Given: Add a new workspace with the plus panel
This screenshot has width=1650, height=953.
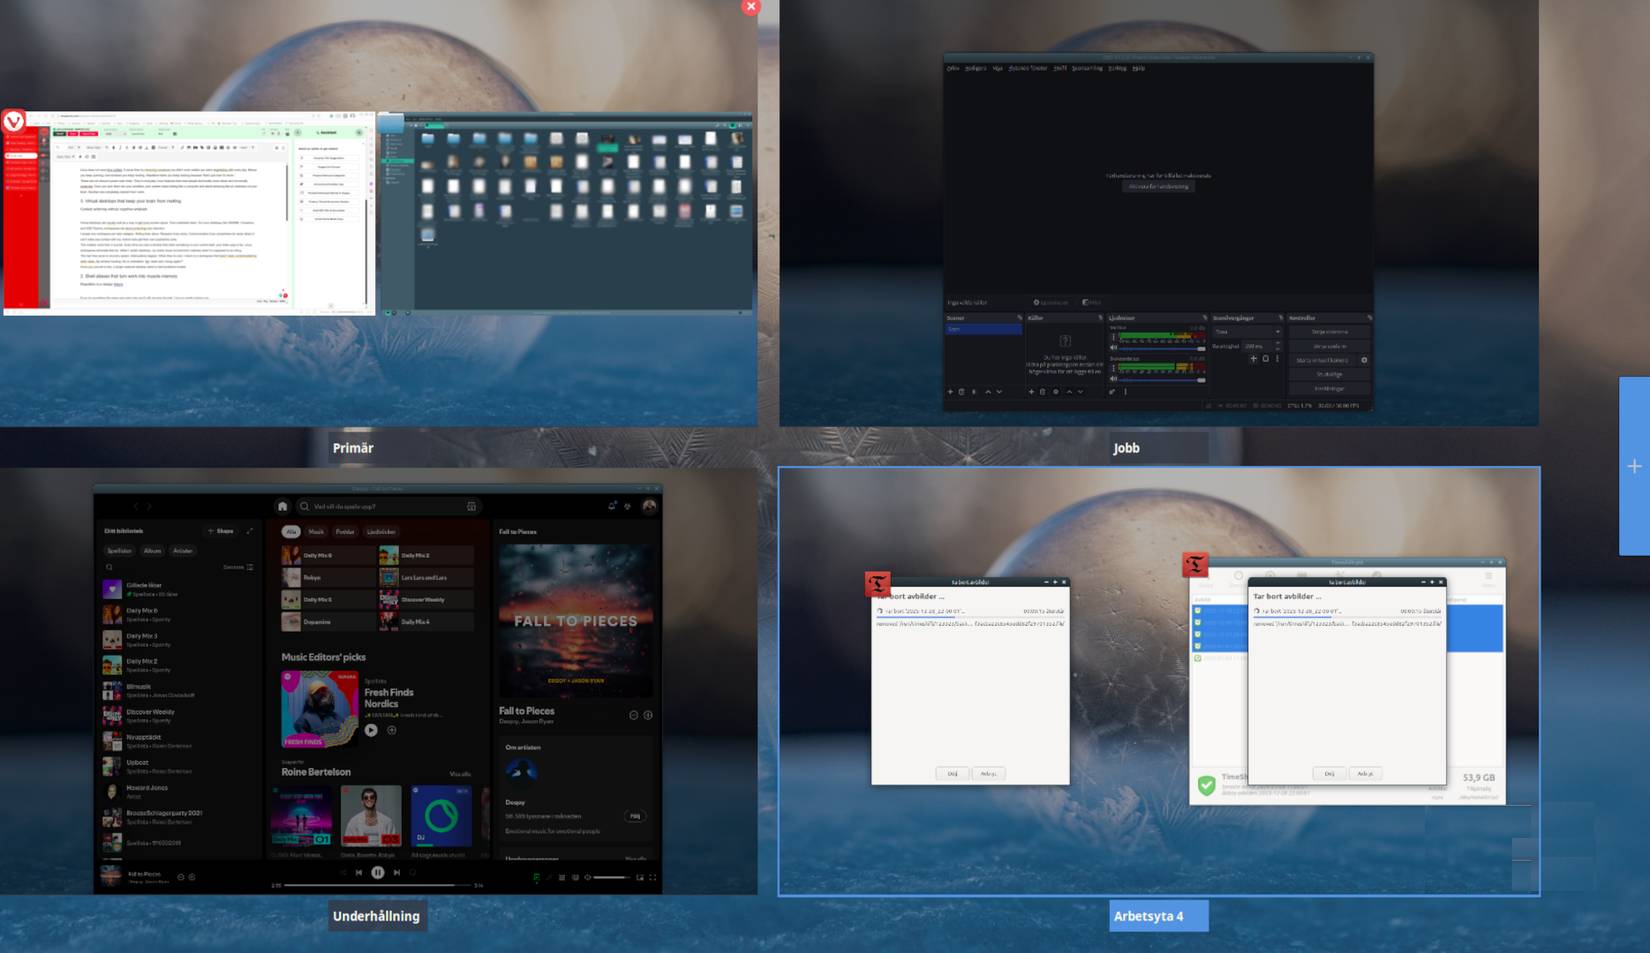Looking at the screenshot, I should (1633, 465).
